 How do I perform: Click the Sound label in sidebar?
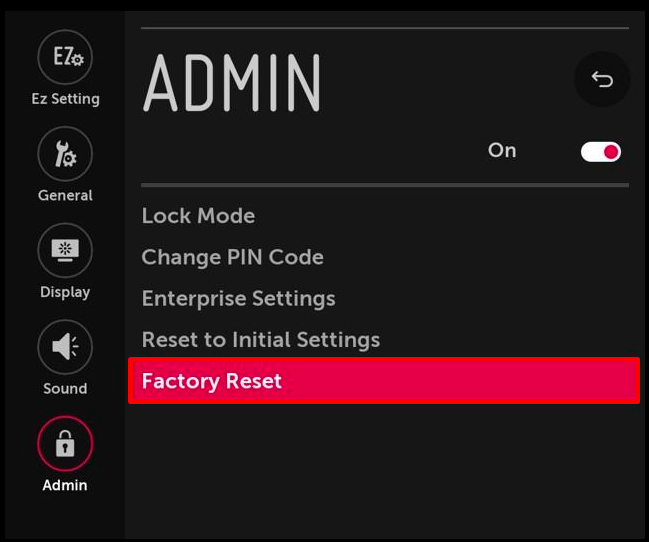65,388
